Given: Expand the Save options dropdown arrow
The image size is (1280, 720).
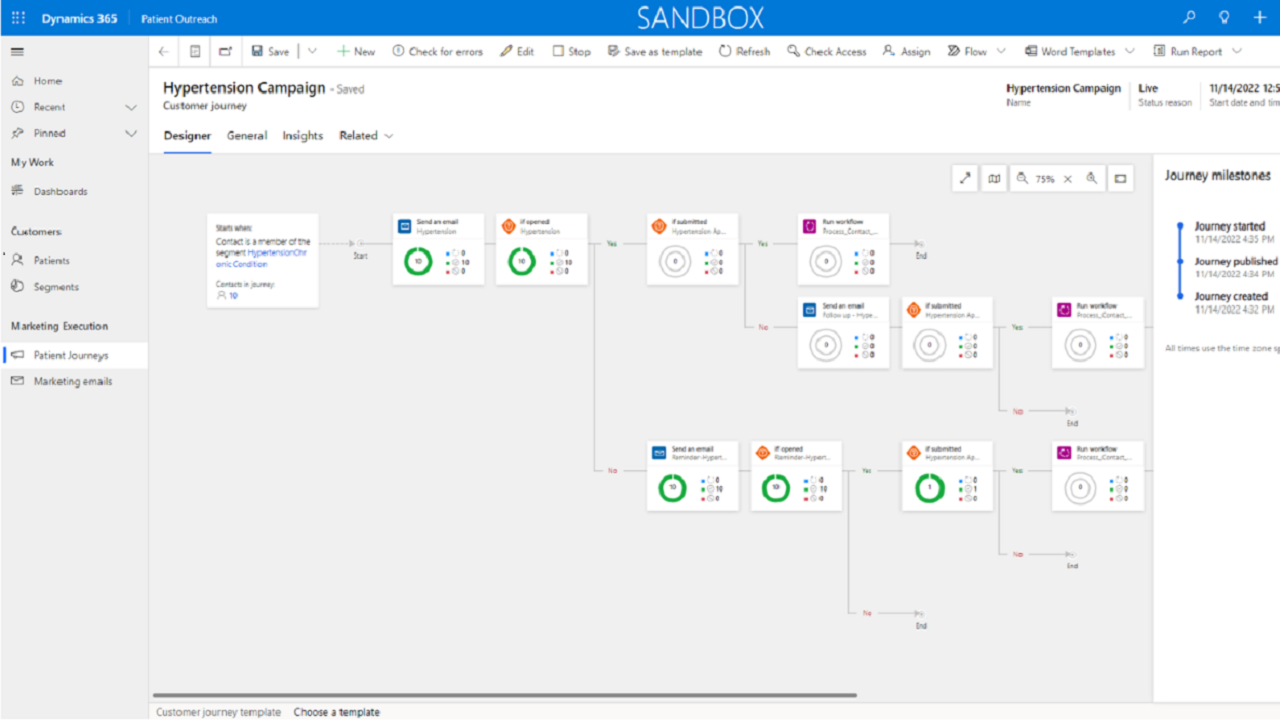Looking at the screenshot, I should pyautogui.click(x=312, y=51).
